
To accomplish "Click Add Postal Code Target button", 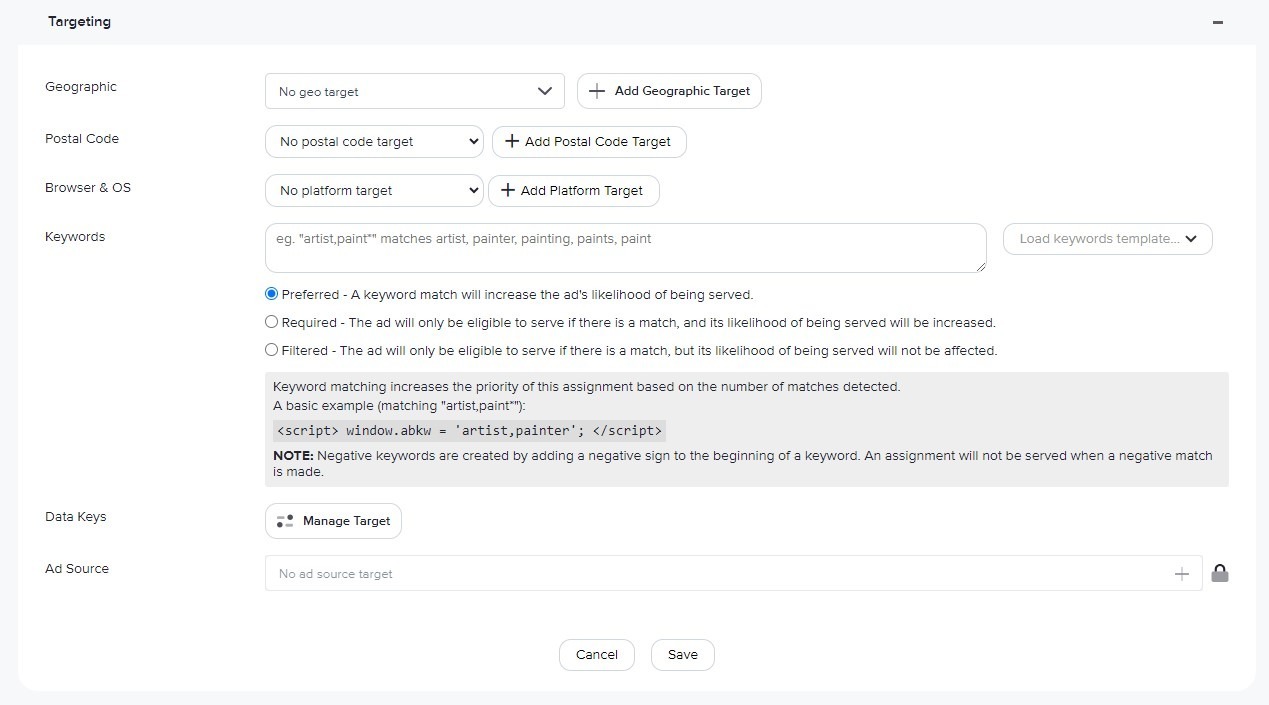I will tap(589, 142).
